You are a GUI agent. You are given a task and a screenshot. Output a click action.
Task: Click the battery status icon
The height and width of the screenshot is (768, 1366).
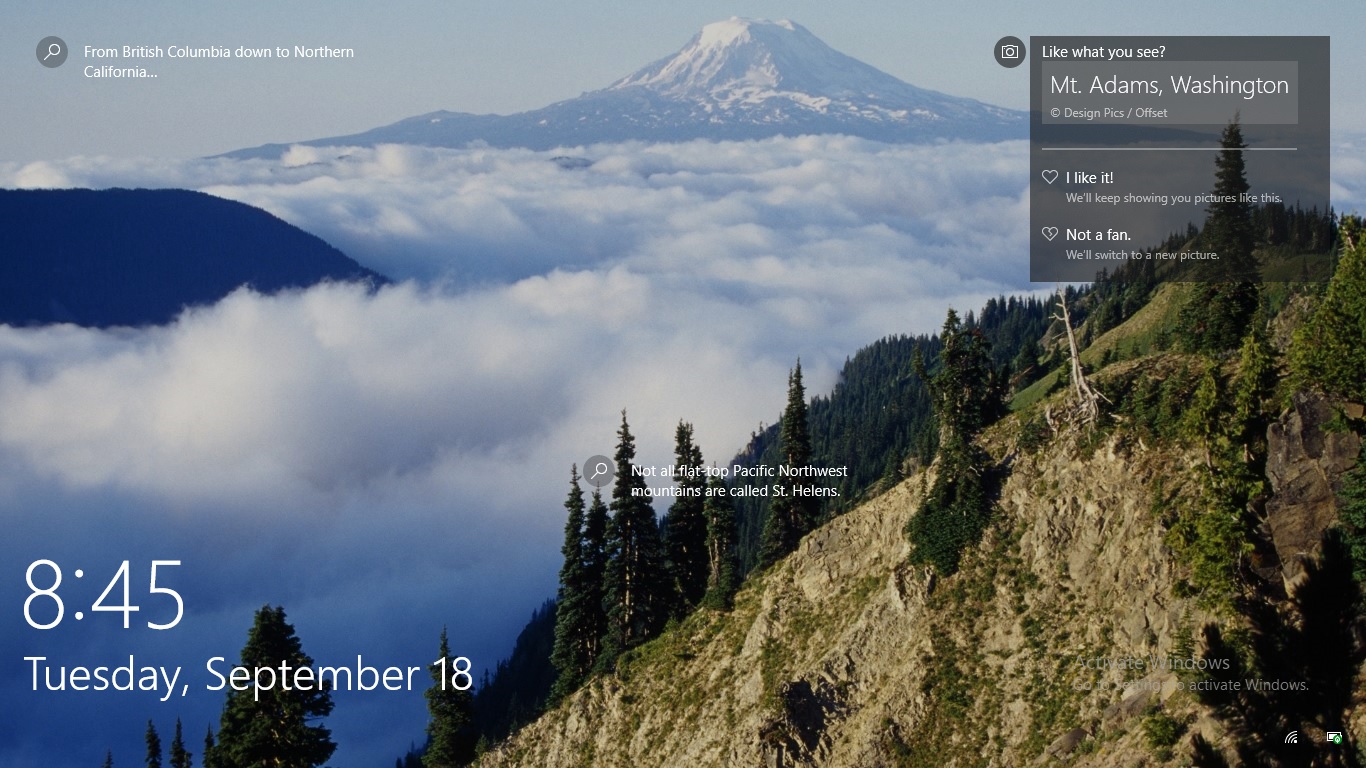pos(1334,738)
